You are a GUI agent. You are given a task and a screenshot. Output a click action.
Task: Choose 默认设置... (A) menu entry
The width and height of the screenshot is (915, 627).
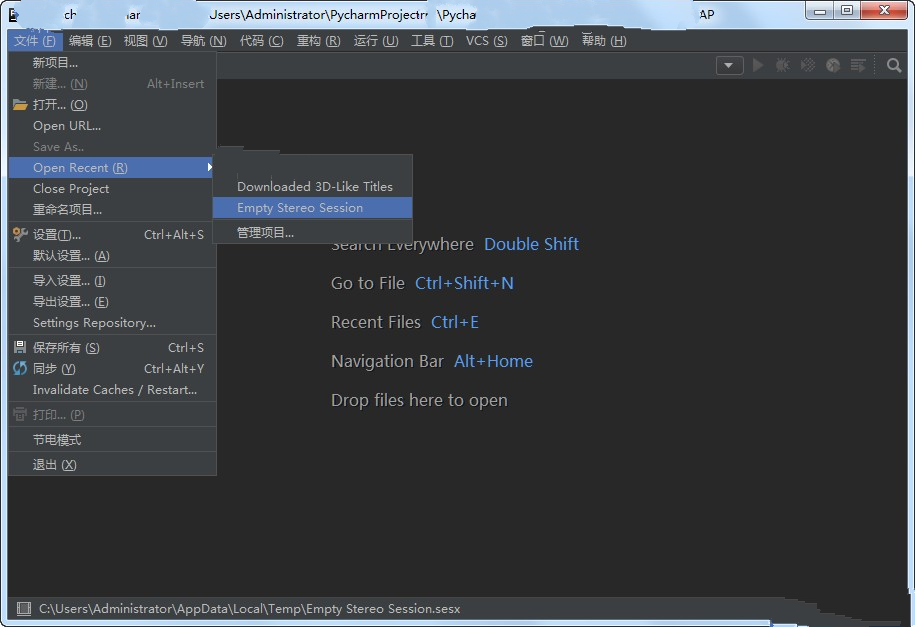(x=113, y=256)
